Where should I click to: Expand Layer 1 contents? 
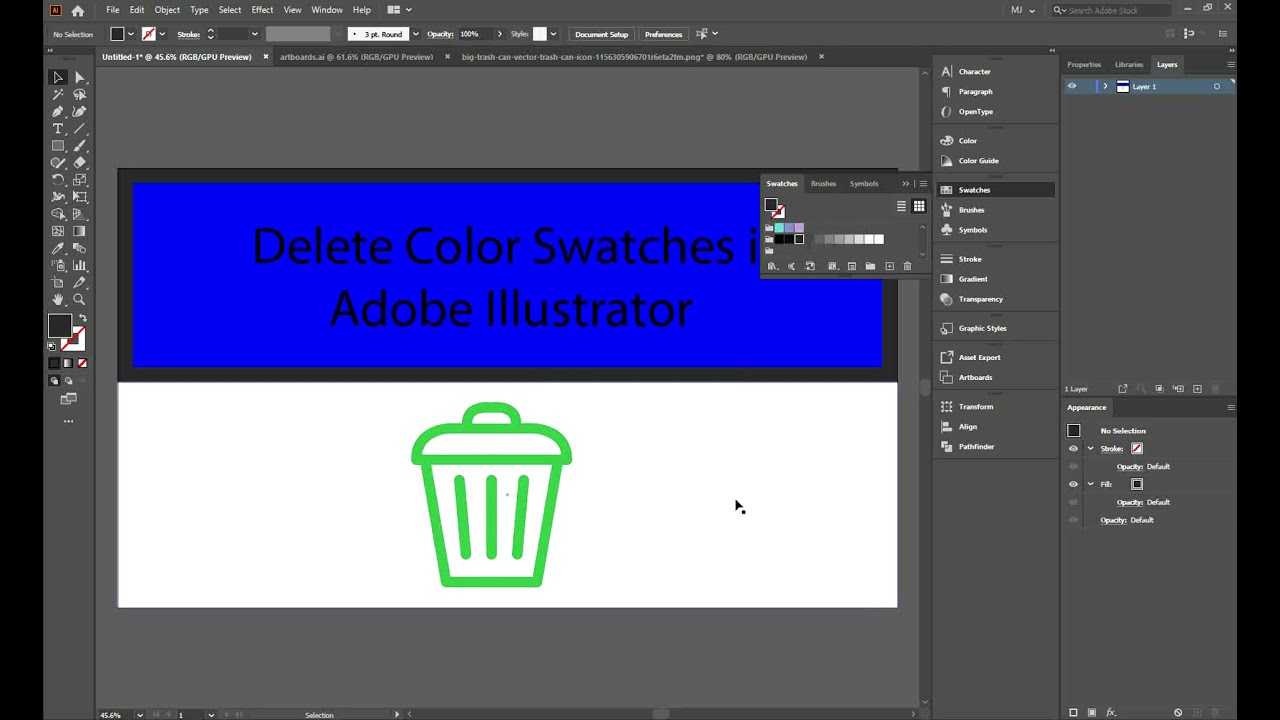point(1105,86)
